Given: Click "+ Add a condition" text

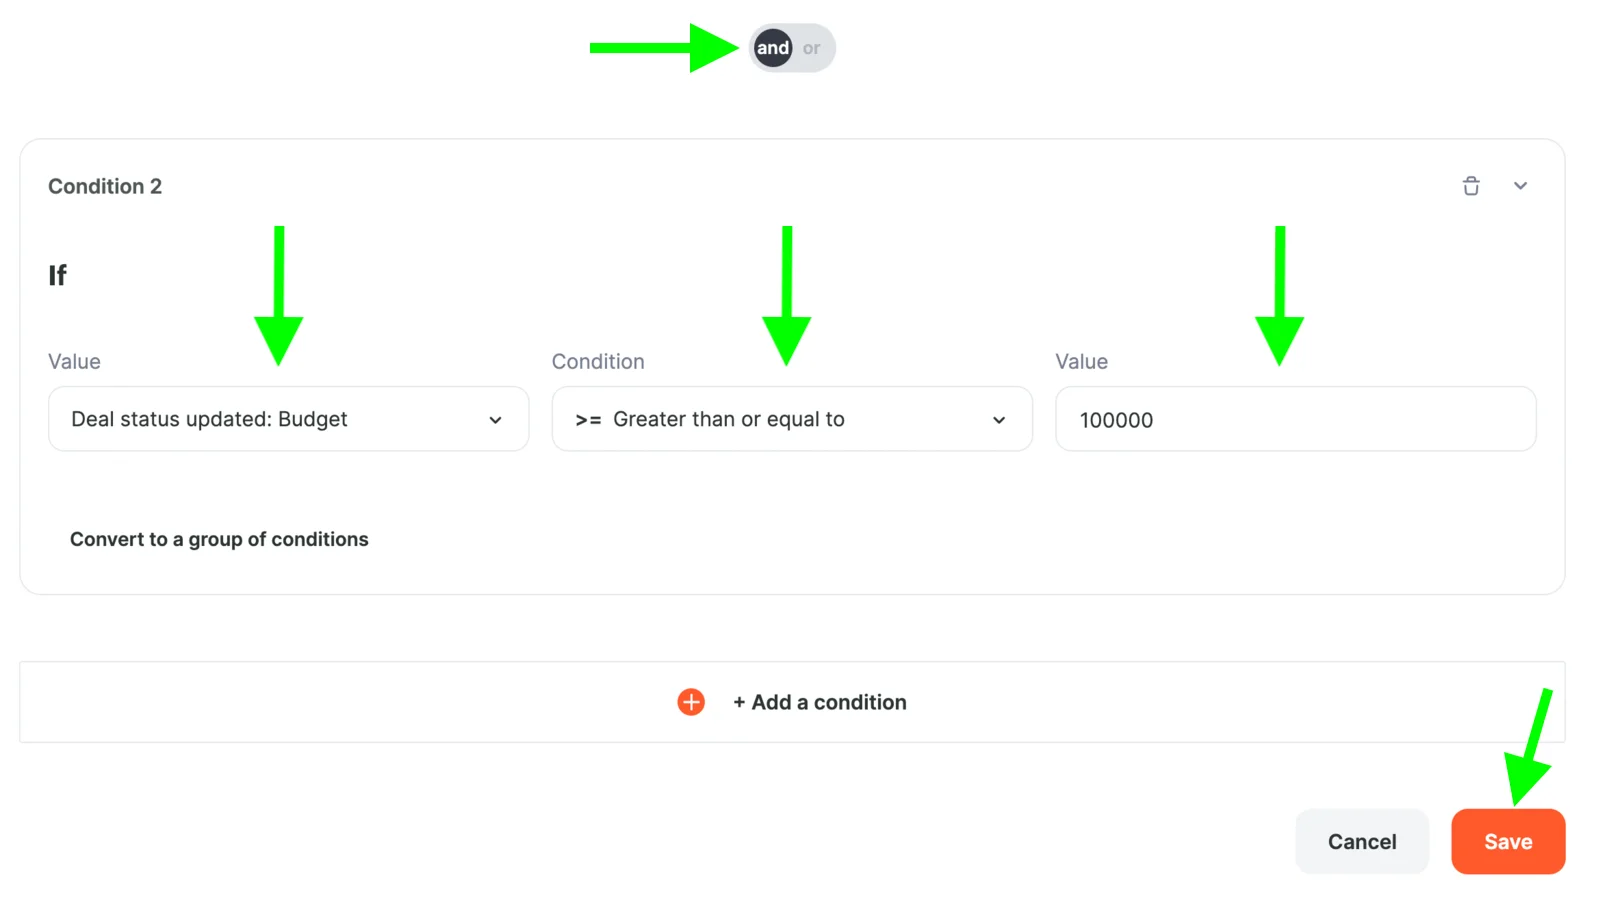Looking at the screenshot, I should pyautogui.click(x=820, y=702).
